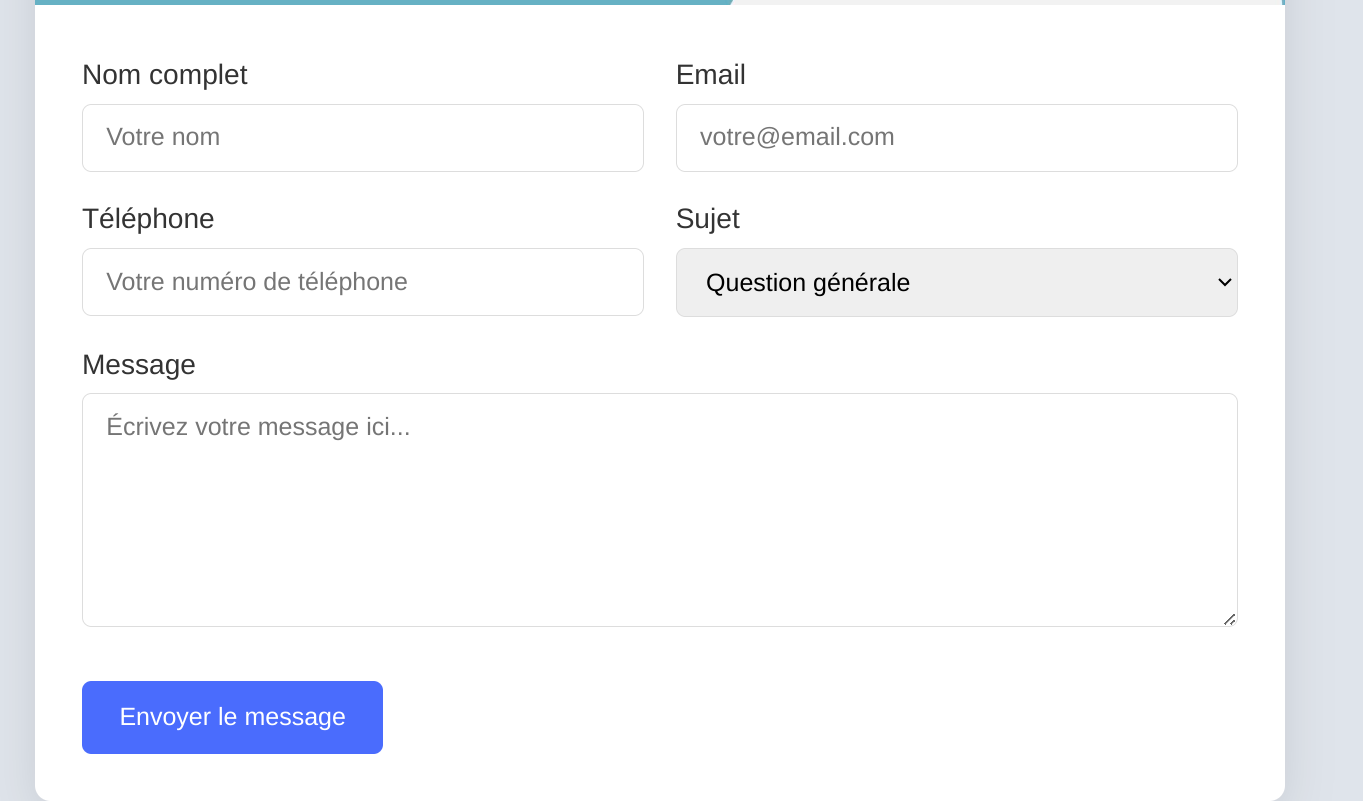Click the "votre@email.com" placeholder text

point(796,137)
